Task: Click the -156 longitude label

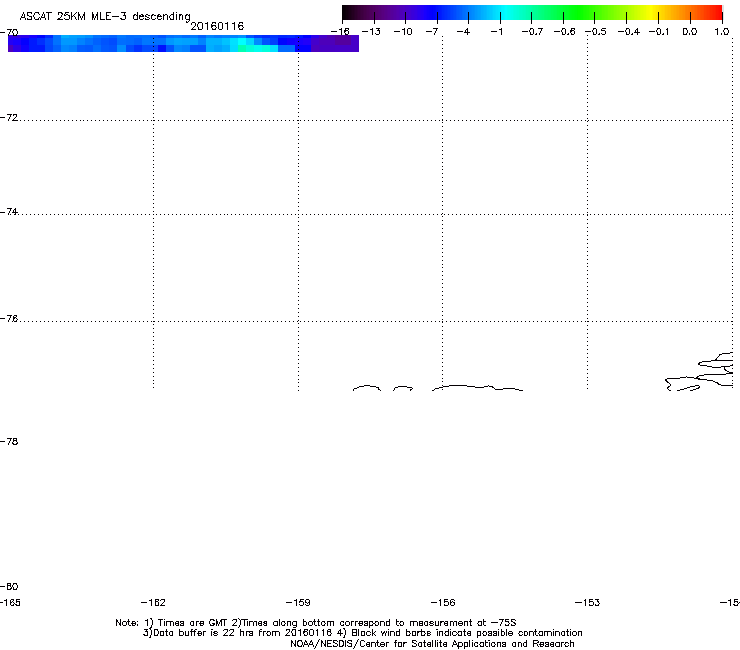Action: point(443,602)
